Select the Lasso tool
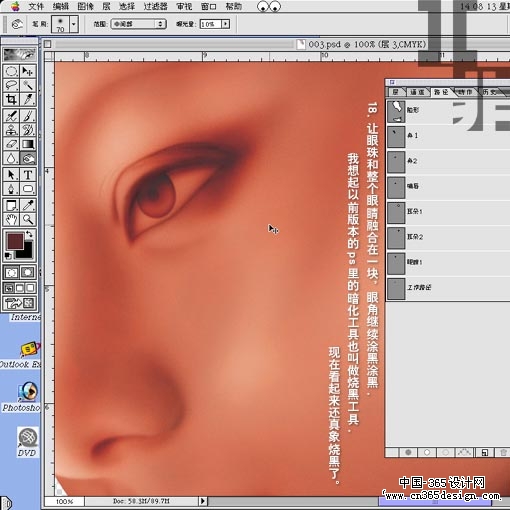This screenshot has width=510, height=510. point(11,85)
